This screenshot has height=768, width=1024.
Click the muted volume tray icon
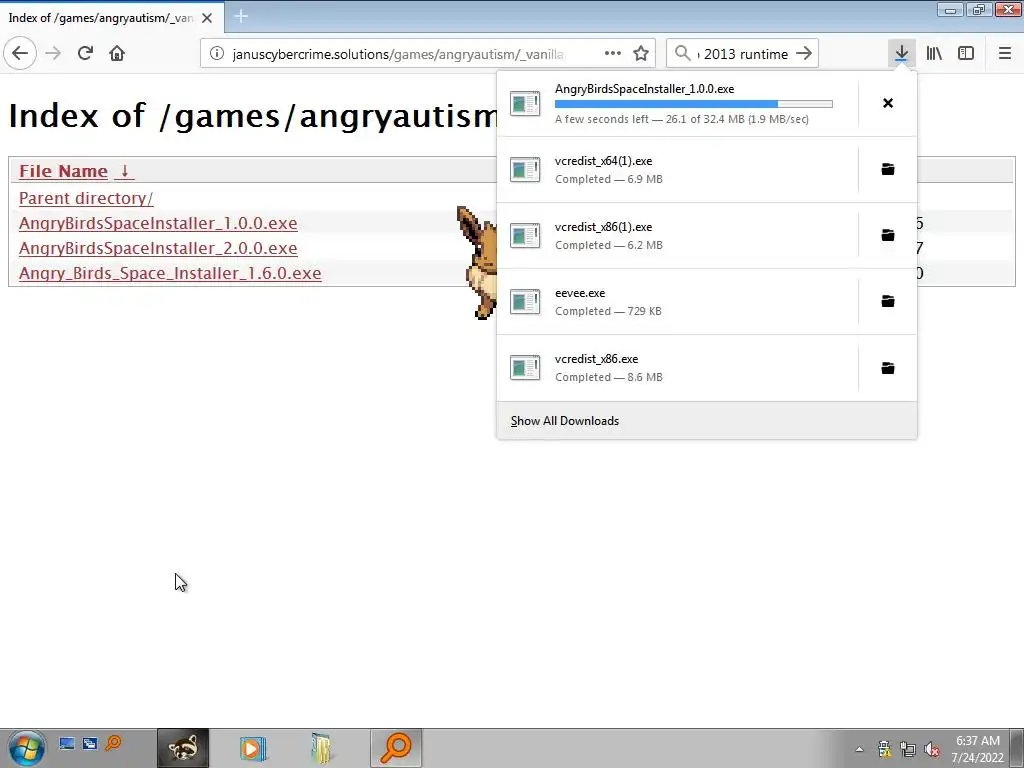point(932,749)
